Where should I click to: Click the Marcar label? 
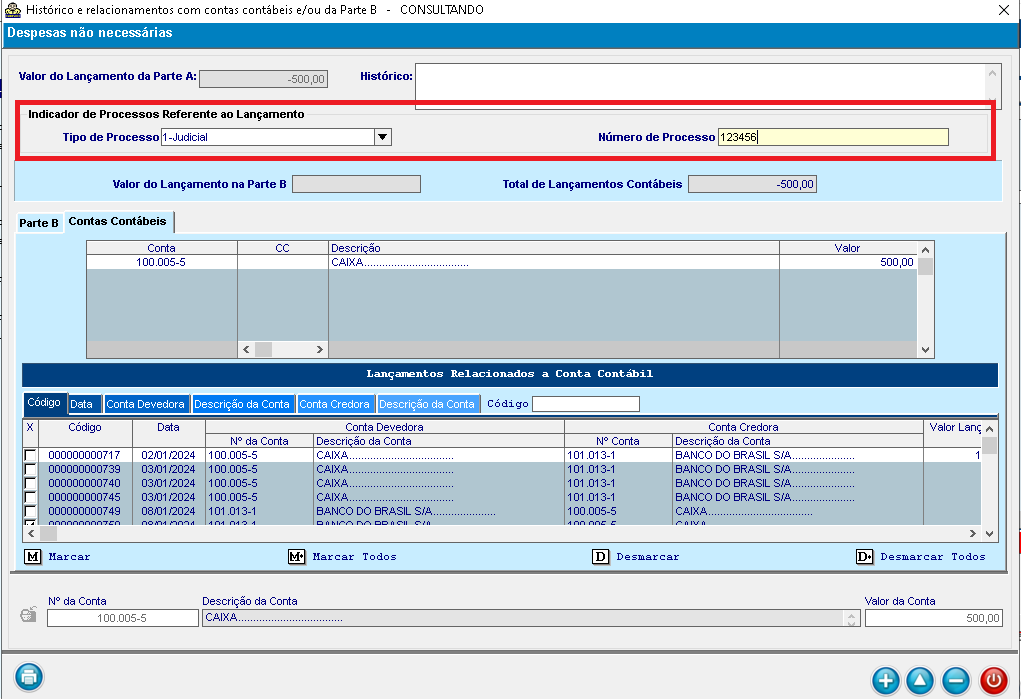70,556
